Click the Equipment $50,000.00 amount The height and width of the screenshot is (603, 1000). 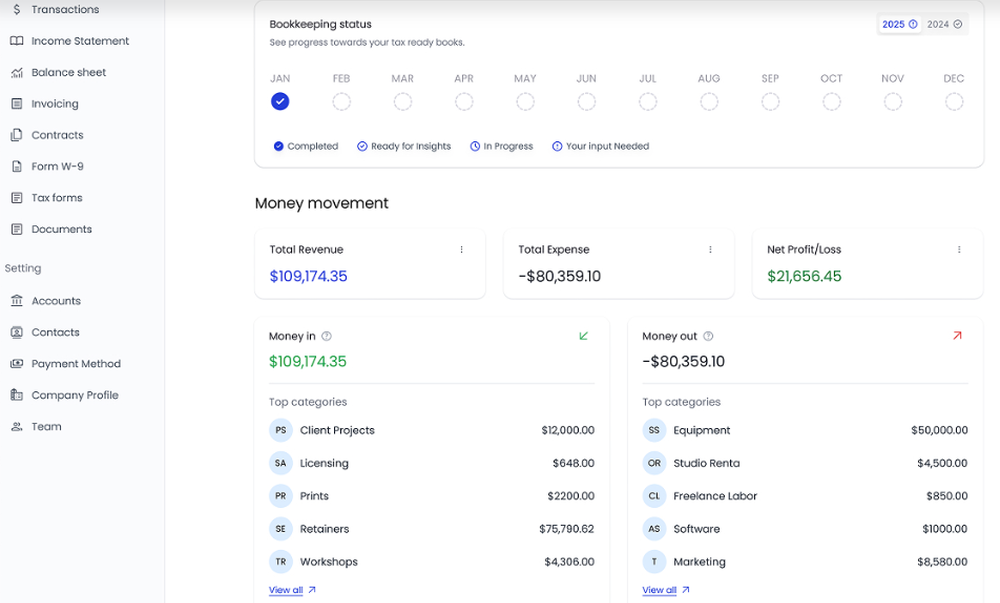939,430
